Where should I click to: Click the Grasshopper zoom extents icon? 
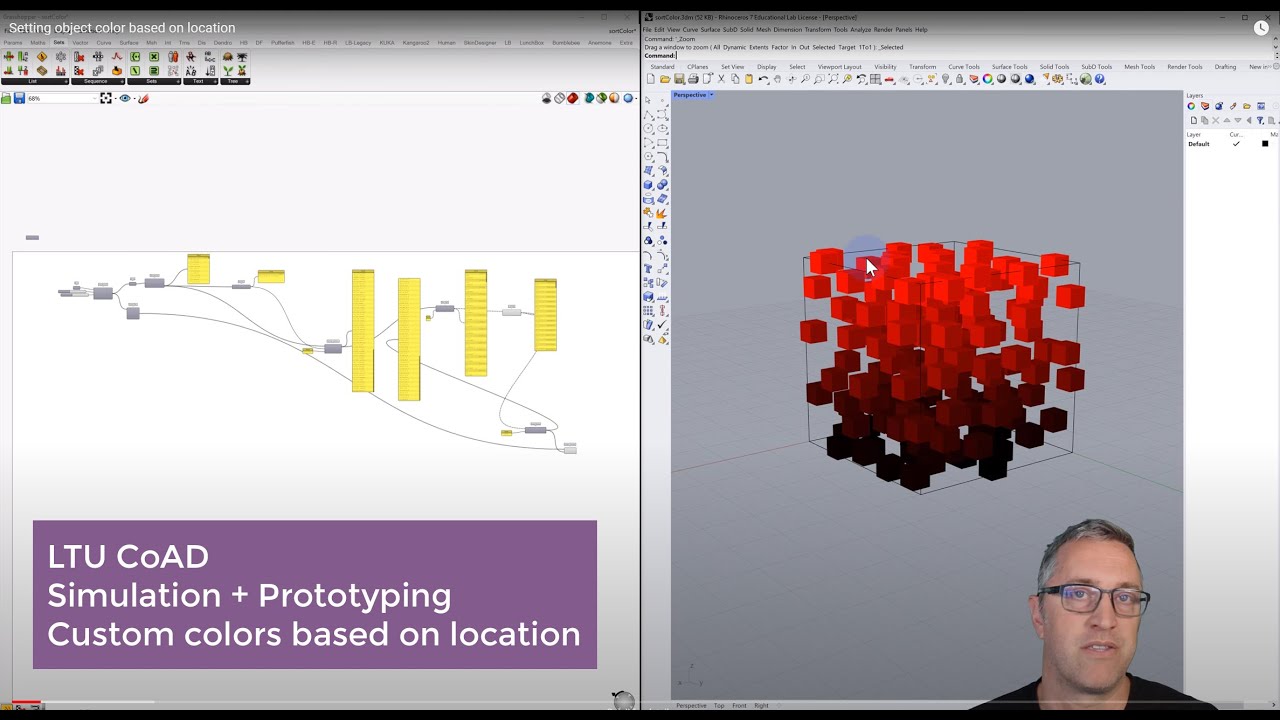point(106,98)
